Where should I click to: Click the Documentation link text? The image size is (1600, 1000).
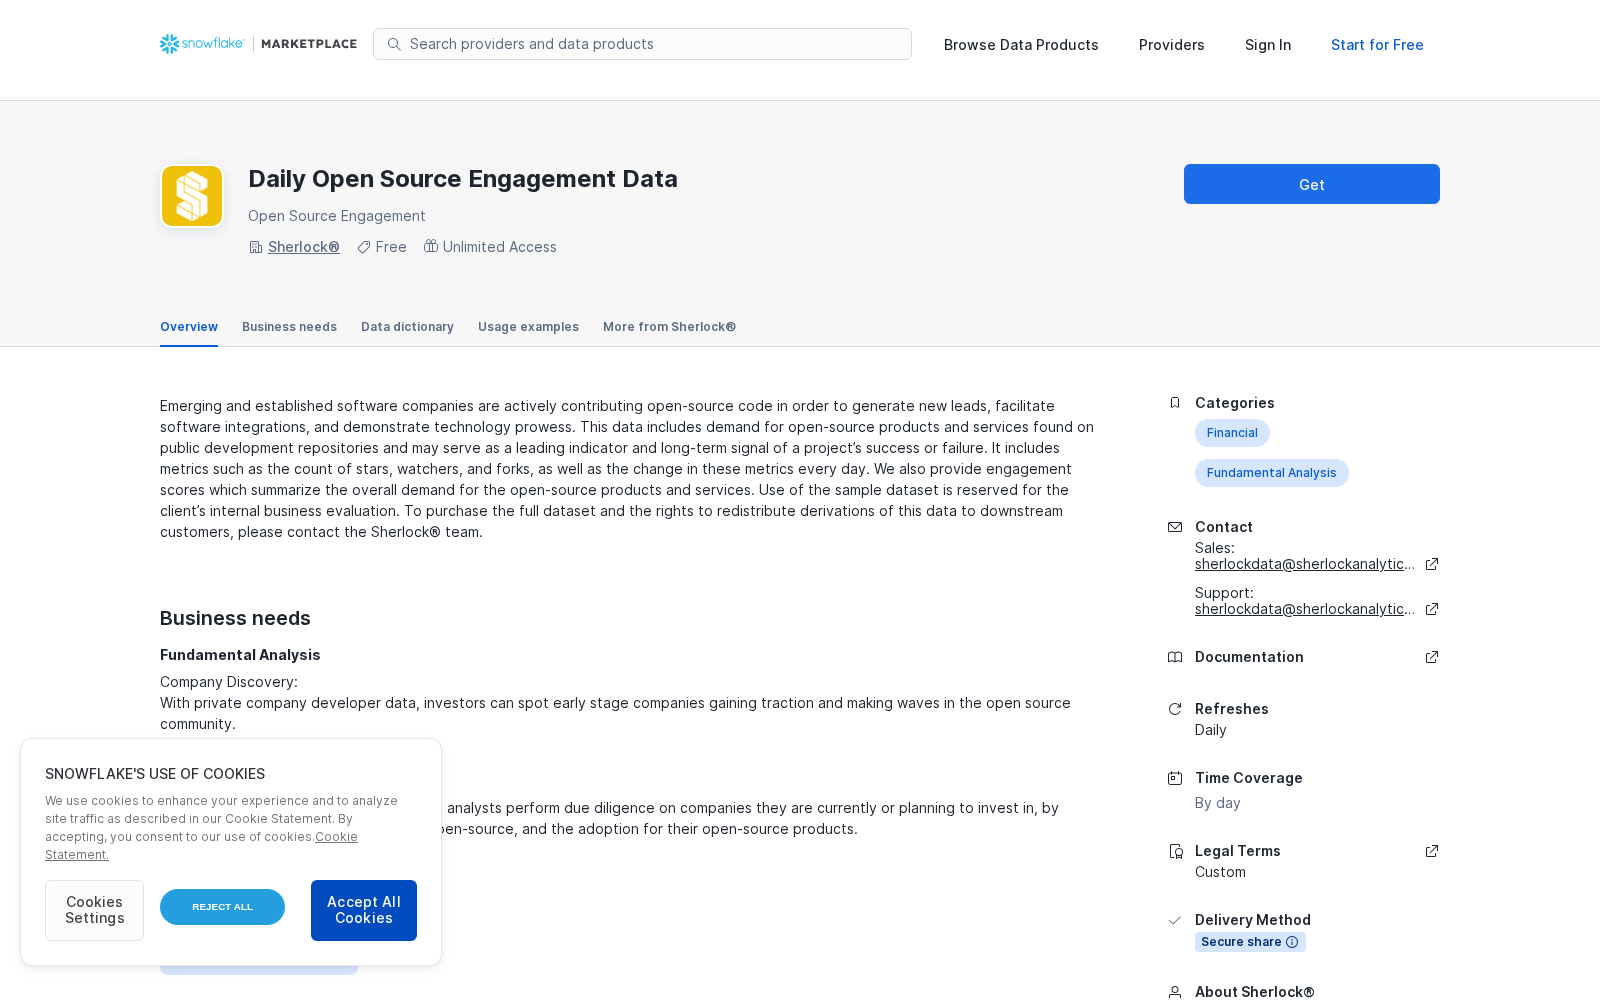pos(1249,657)
